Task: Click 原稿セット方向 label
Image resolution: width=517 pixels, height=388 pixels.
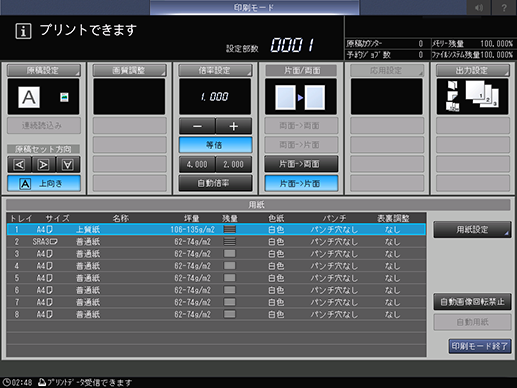Action: 44,149
